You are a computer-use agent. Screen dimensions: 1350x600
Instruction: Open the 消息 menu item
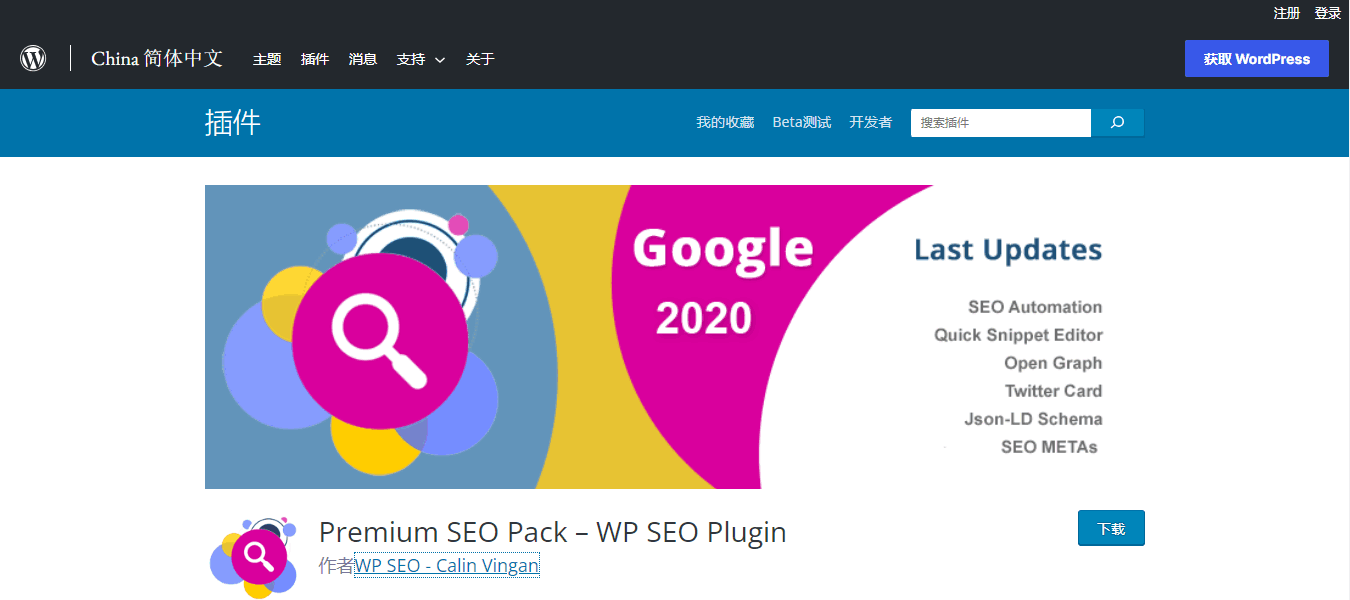click(362, 59)
